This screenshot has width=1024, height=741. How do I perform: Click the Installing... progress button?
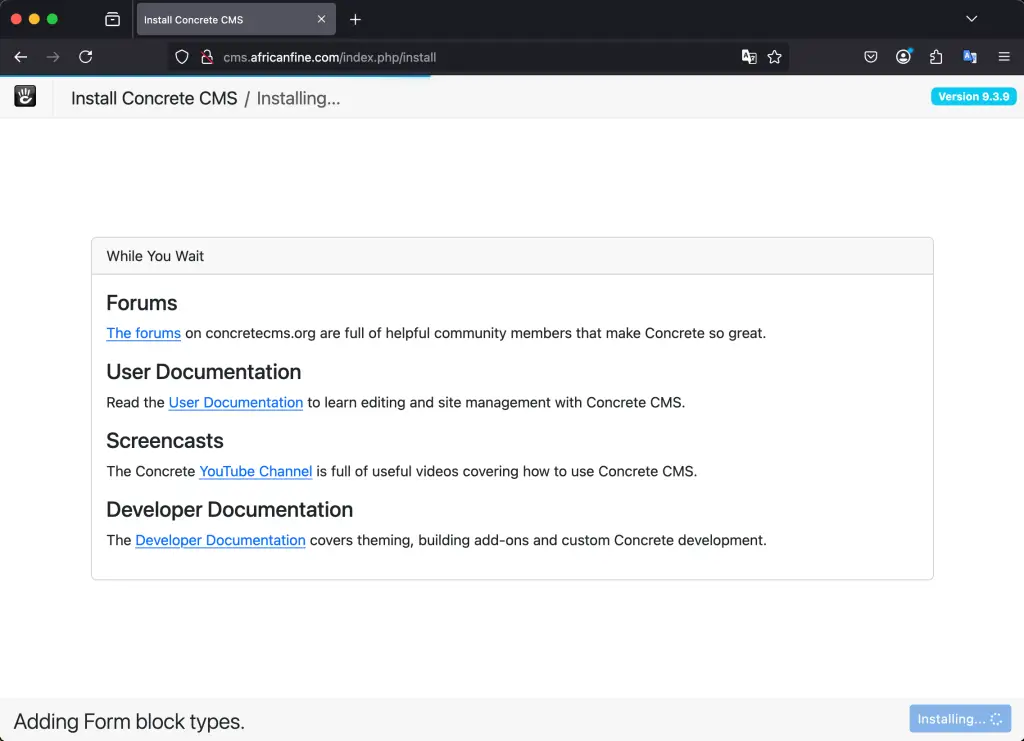click(x=959, y=719)
